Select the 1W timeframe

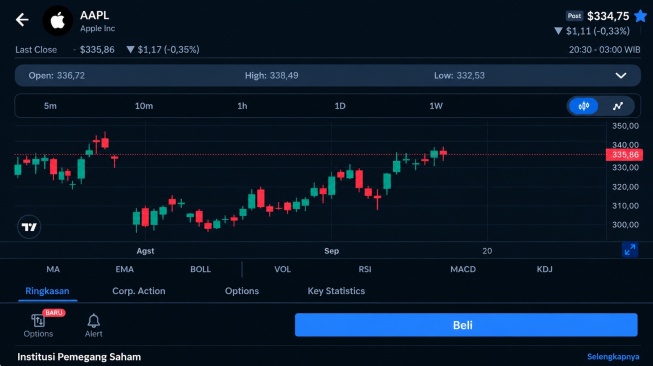[x=436, y=106]
